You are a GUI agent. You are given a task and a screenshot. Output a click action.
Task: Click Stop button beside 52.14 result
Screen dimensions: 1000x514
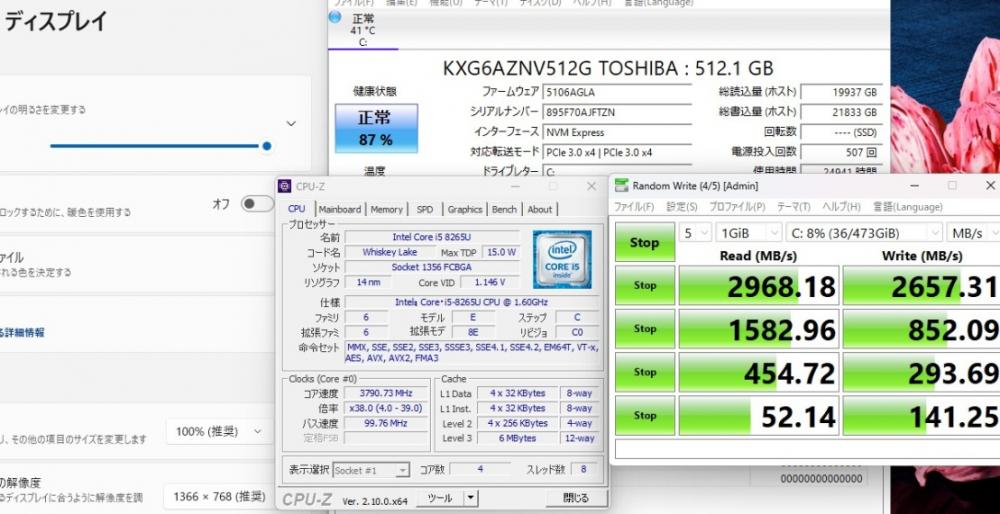[x=644, y=416]
